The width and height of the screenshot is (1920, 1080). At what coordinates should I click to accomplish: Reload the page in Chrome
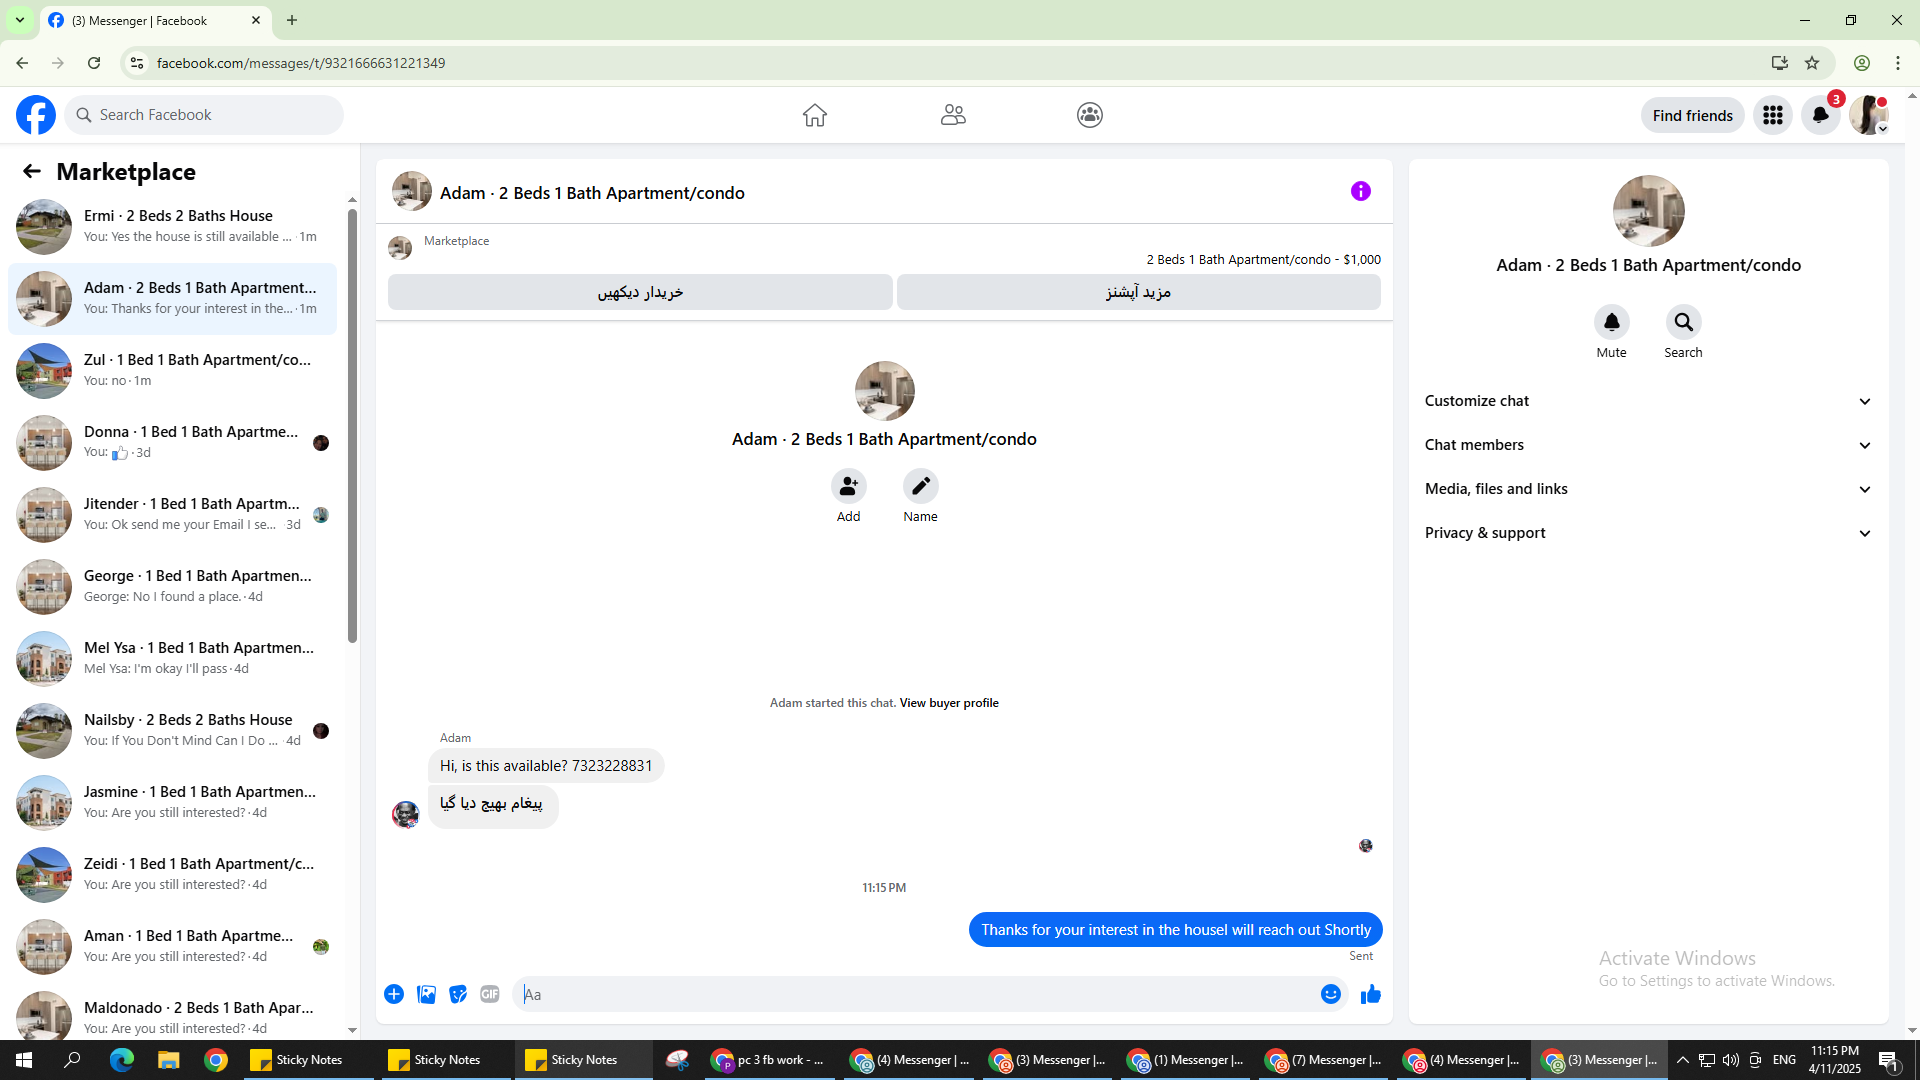94,63
